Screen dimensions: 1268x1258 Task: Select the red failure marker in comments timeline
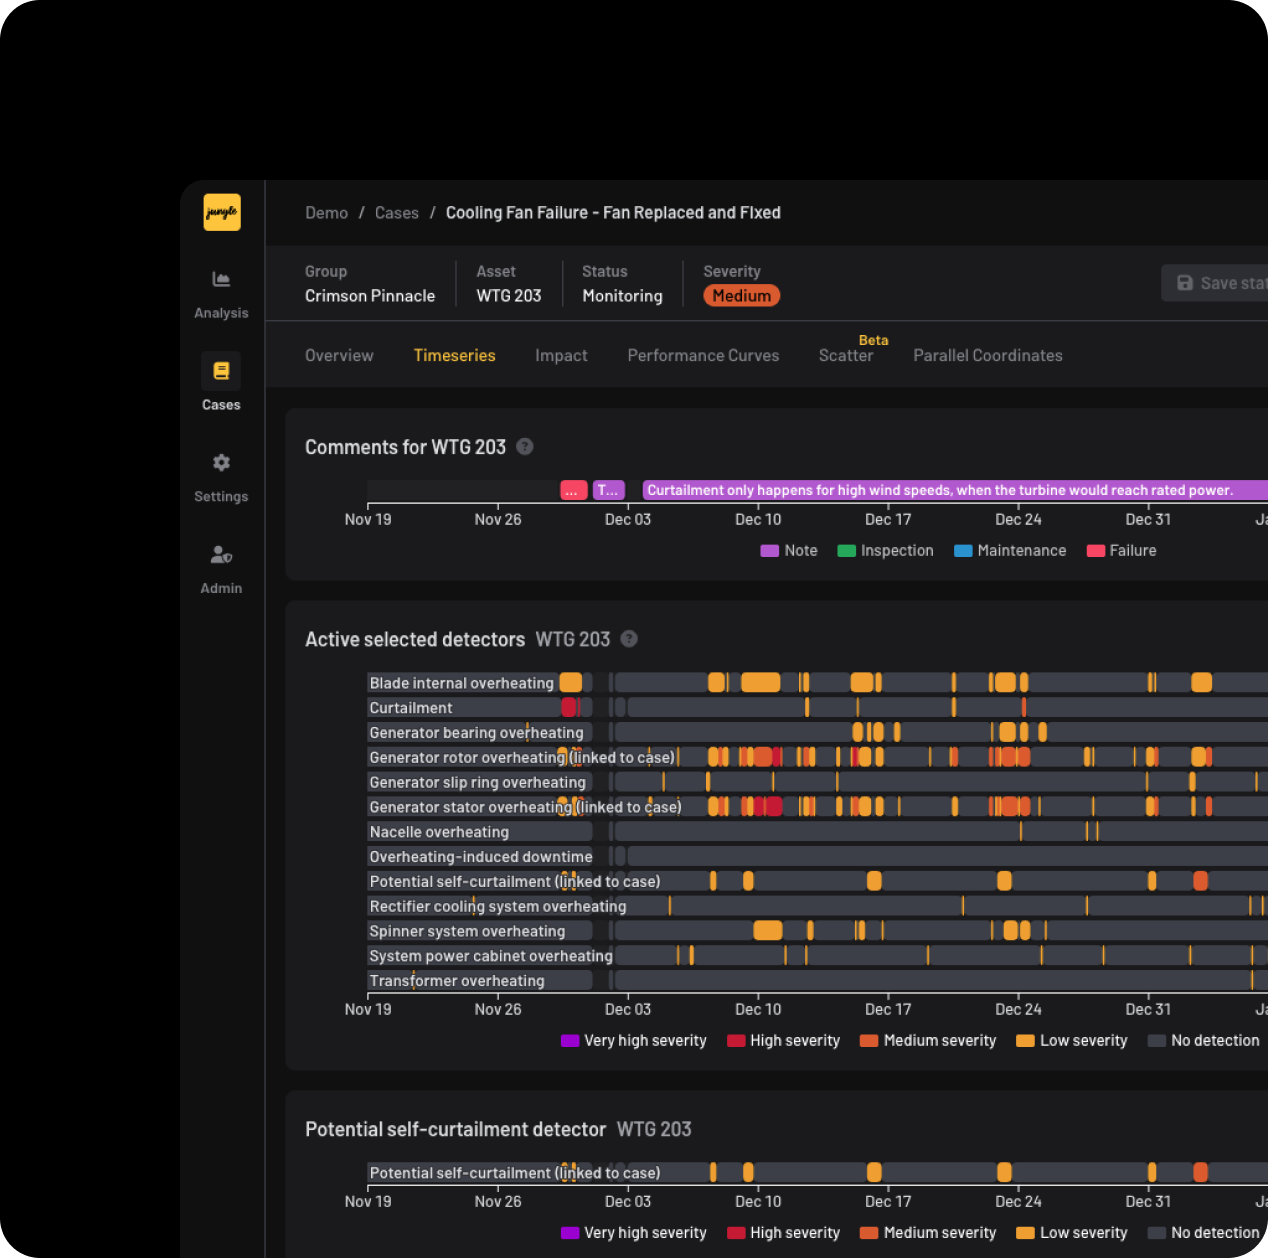(x=574, y=490)
